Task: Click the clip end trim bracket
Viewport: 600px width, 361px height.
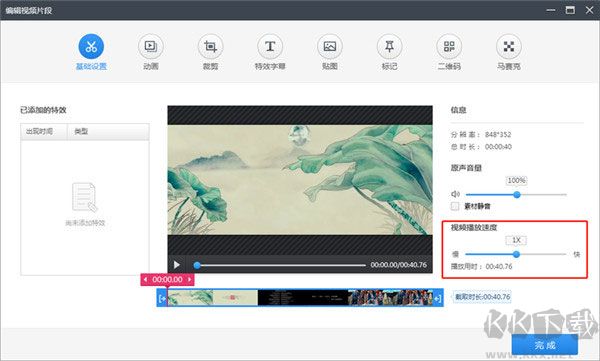Action: [x=438, y=298]
